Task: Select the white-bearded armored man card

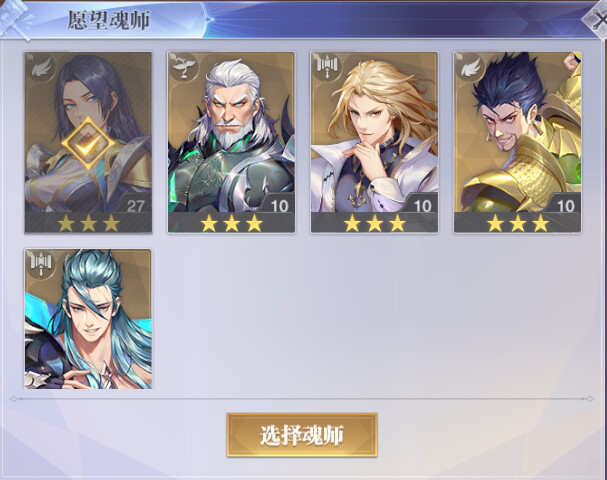Action: tap(231, 142)
